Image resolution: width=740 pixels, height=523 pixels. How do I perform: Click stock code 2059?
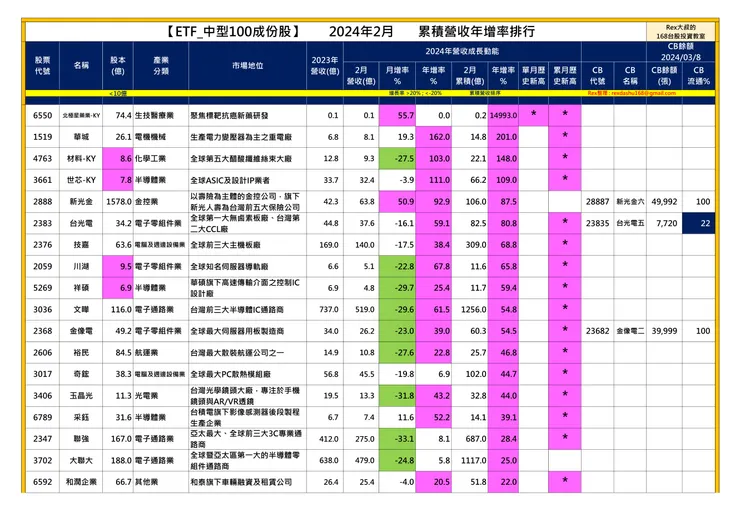[42, 266]
